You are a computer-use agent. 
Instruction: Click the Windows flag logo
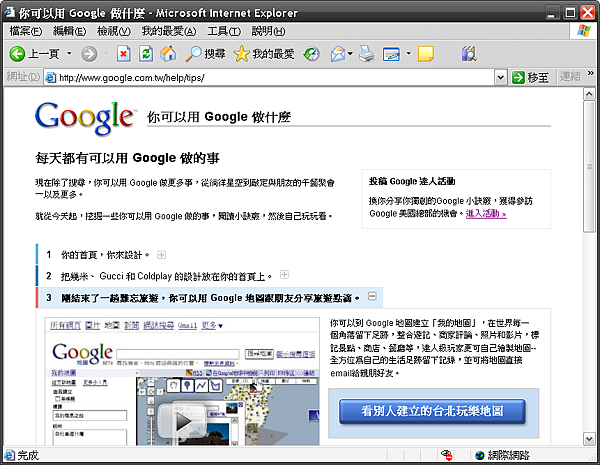coord(584,31)
